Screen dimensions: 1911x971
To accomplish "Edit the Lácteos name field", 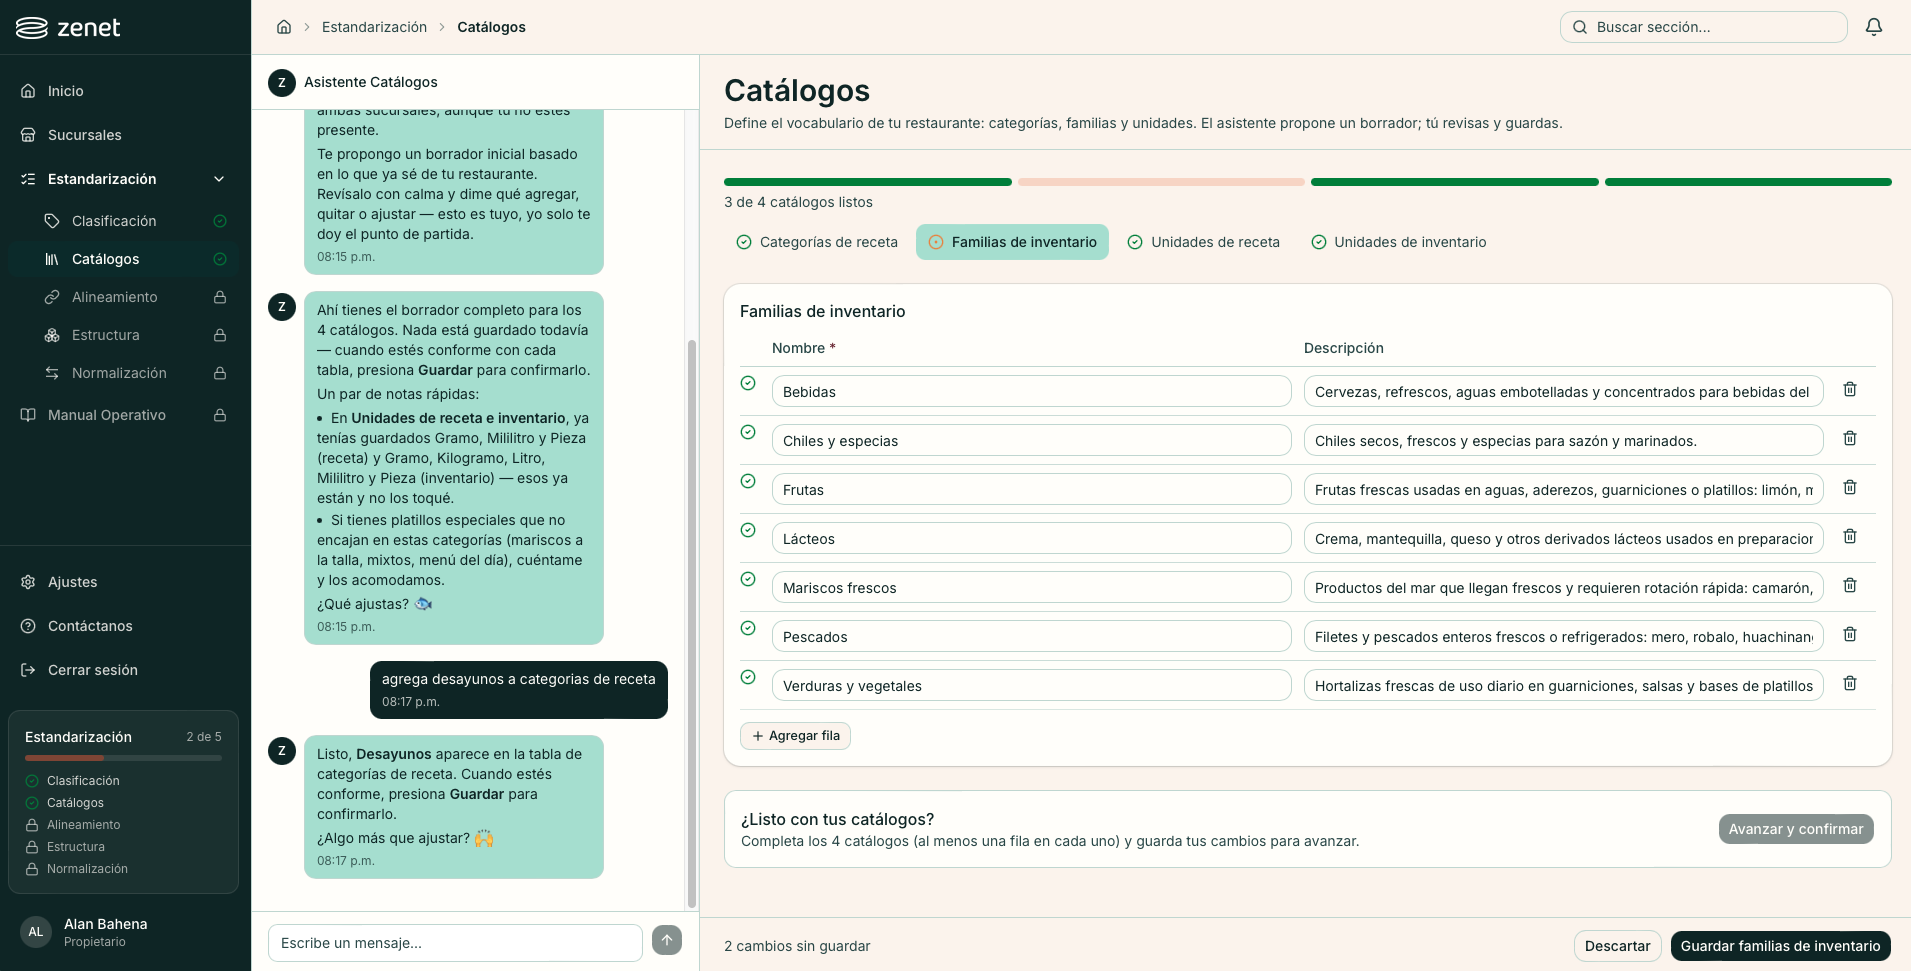I will 1031,538.
